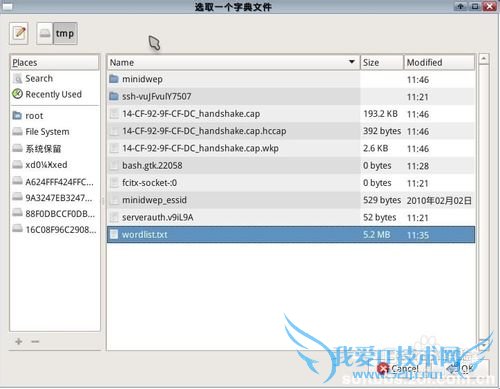Click the 2010年02月02日 modified date
The height and width of the screenshot is (389, 500).
tap(439, 200)
